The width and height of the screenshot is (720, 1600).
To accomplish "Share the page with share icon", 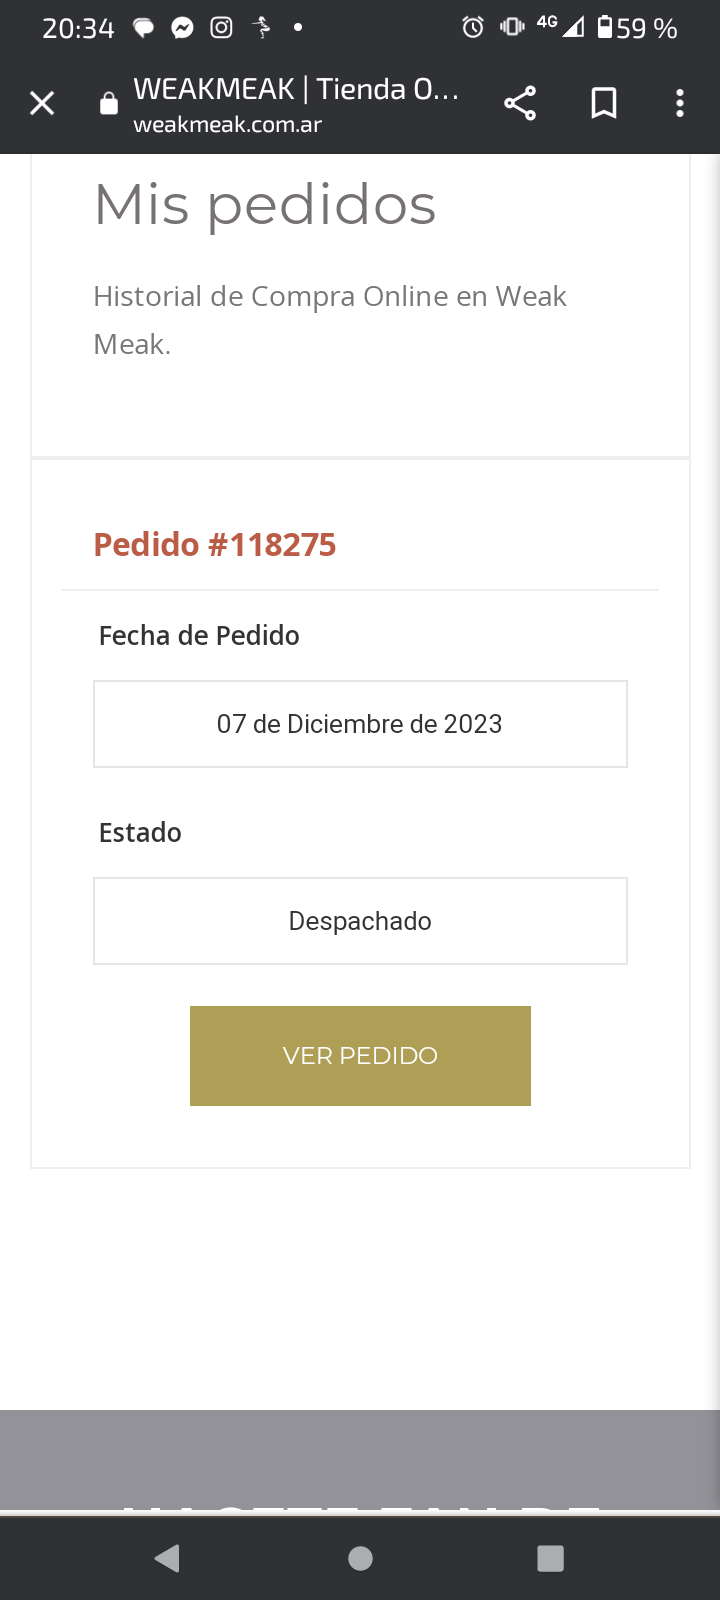I will click(520, 103).
